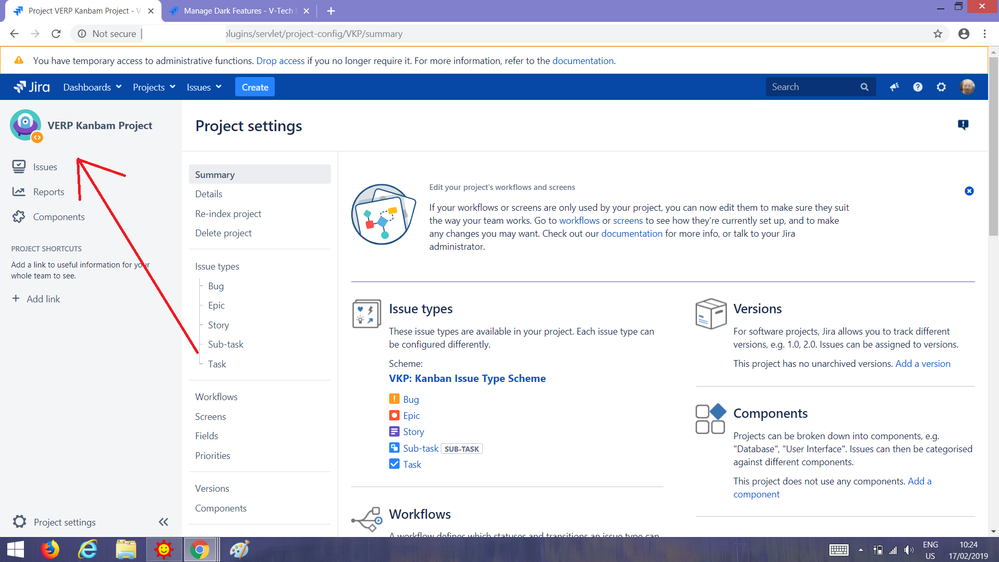The image size is (999, 562).
Task: Open Issue types settings entry
Action: point(217,266)
